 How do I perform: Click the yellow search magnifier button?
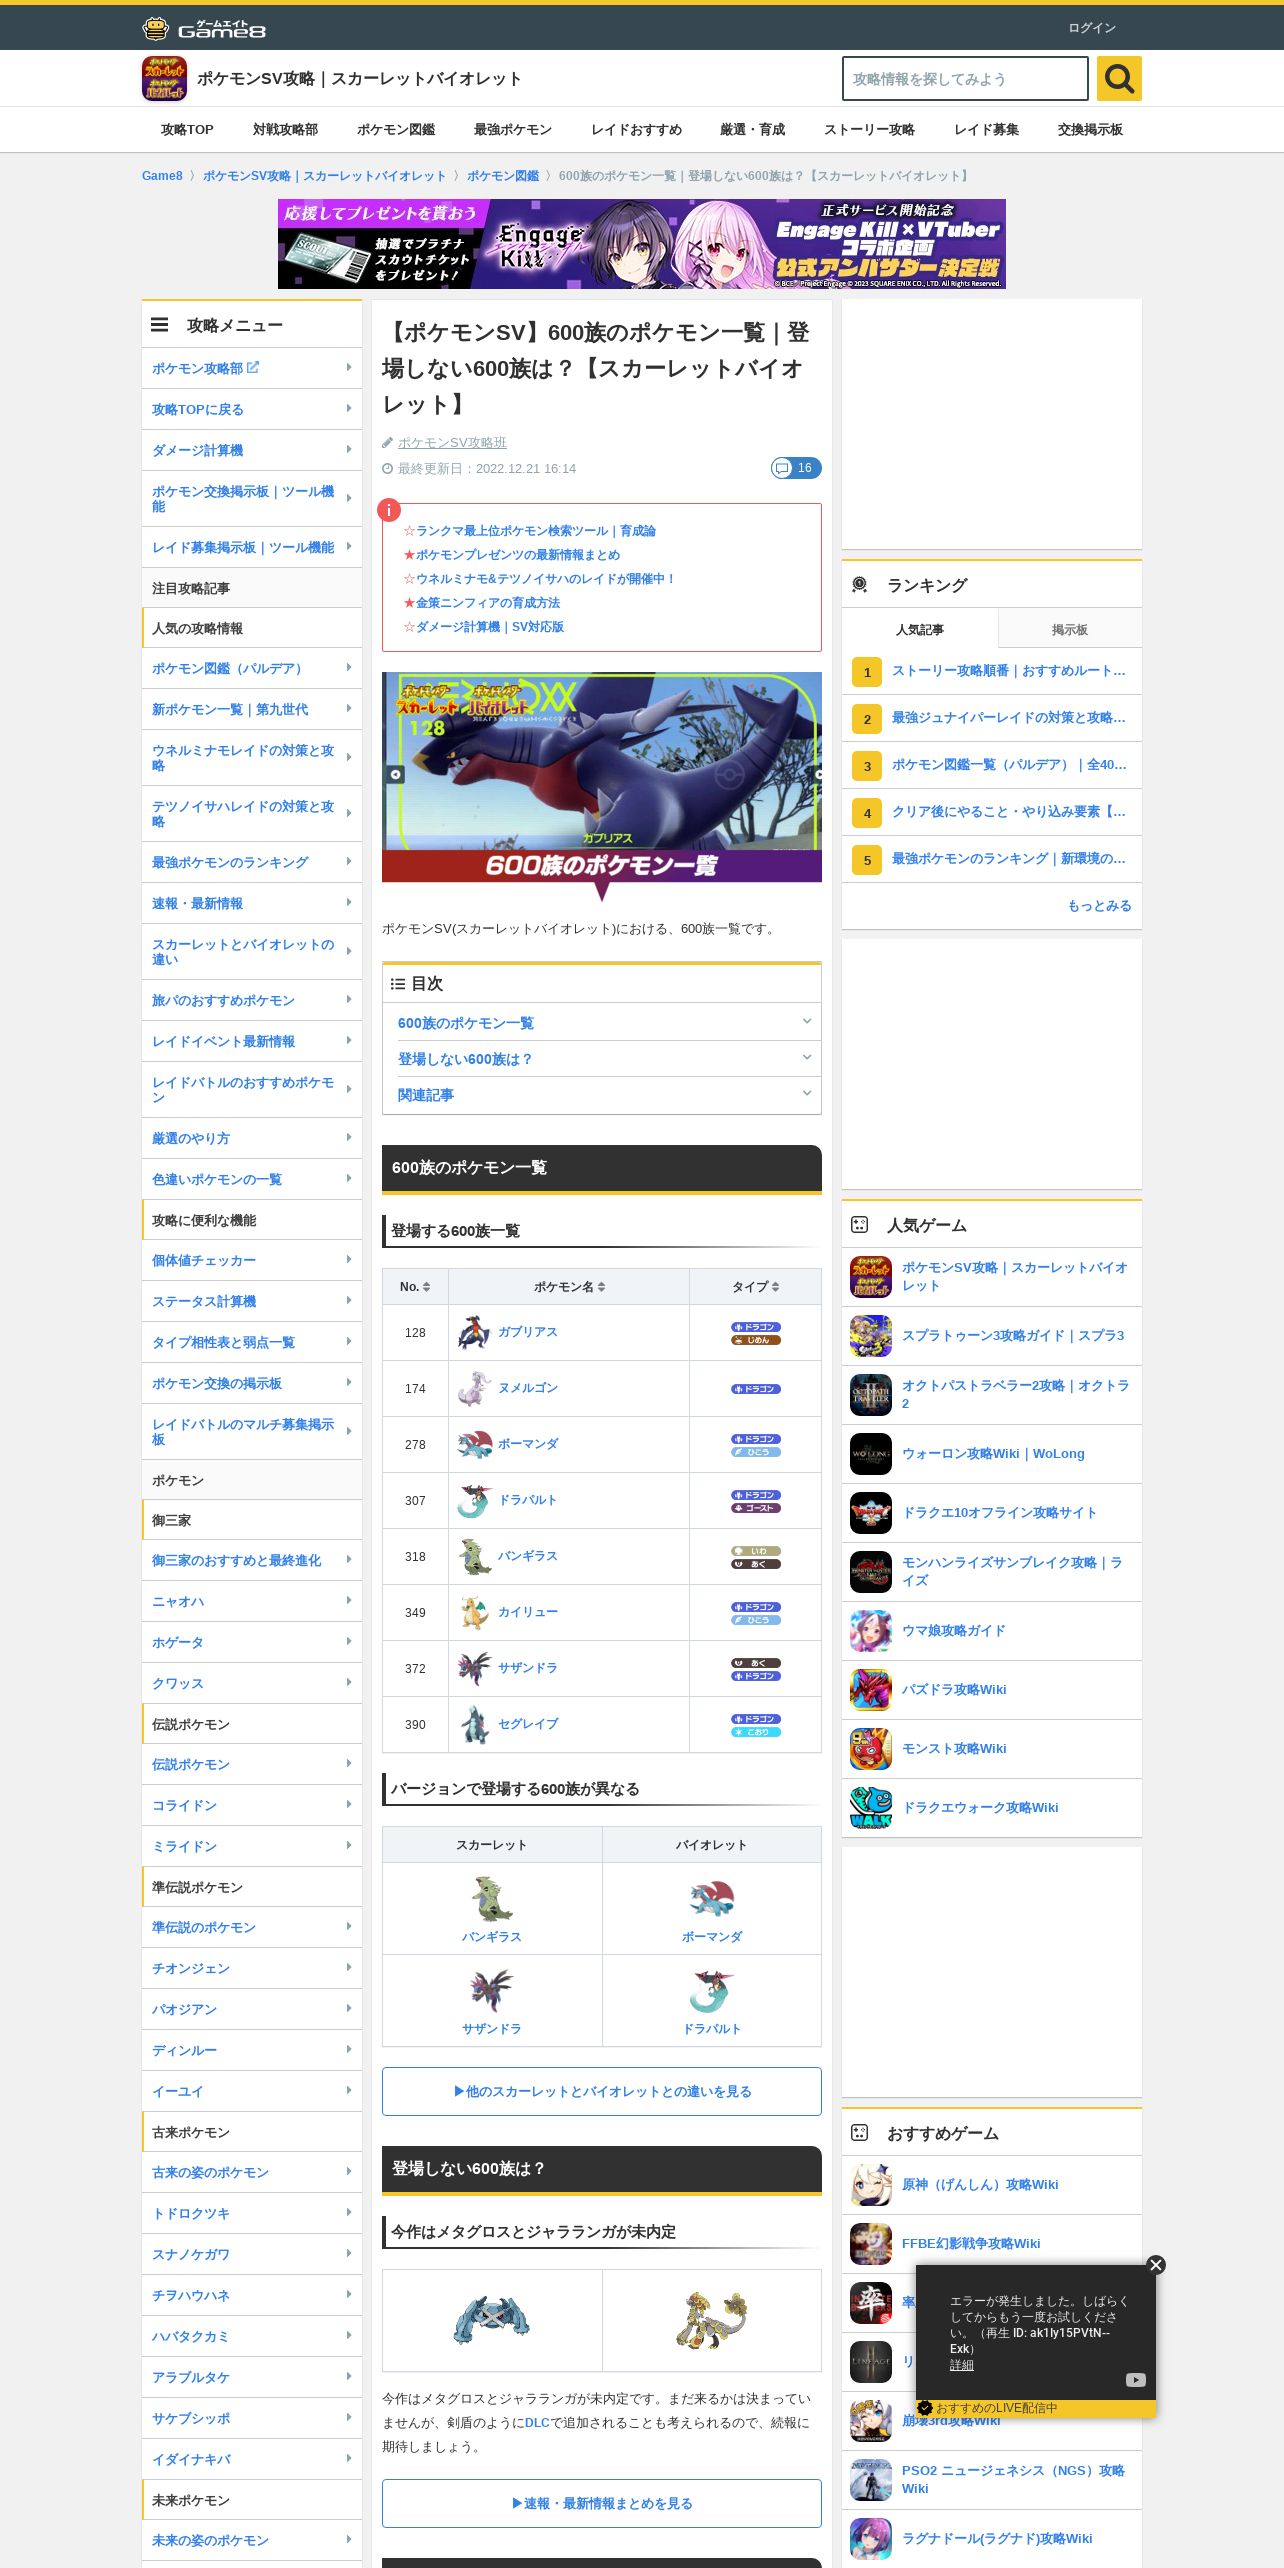1119,78
